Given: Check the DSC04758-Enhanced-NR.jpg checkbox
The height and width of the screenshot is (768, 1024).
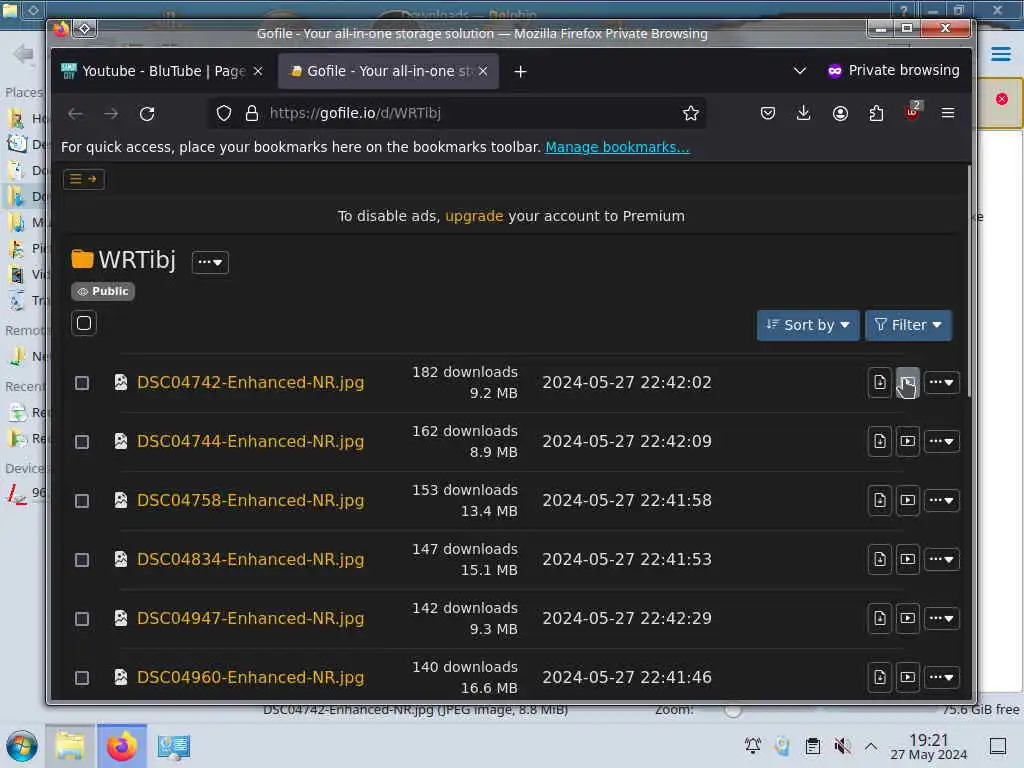Looking at the screenshot, I should (82, 501).
